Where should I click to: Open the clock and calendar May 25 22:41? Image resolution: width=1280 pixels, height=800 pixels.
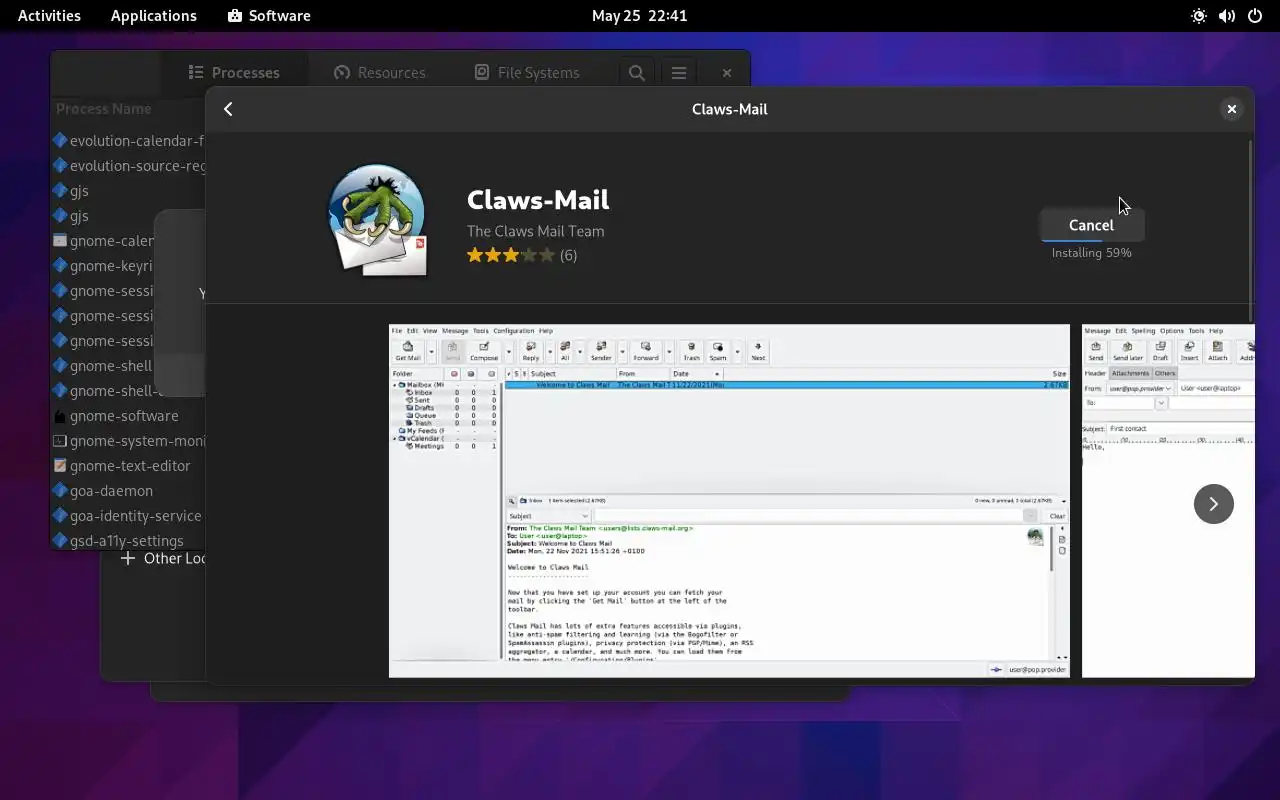(x=639, y=16)
